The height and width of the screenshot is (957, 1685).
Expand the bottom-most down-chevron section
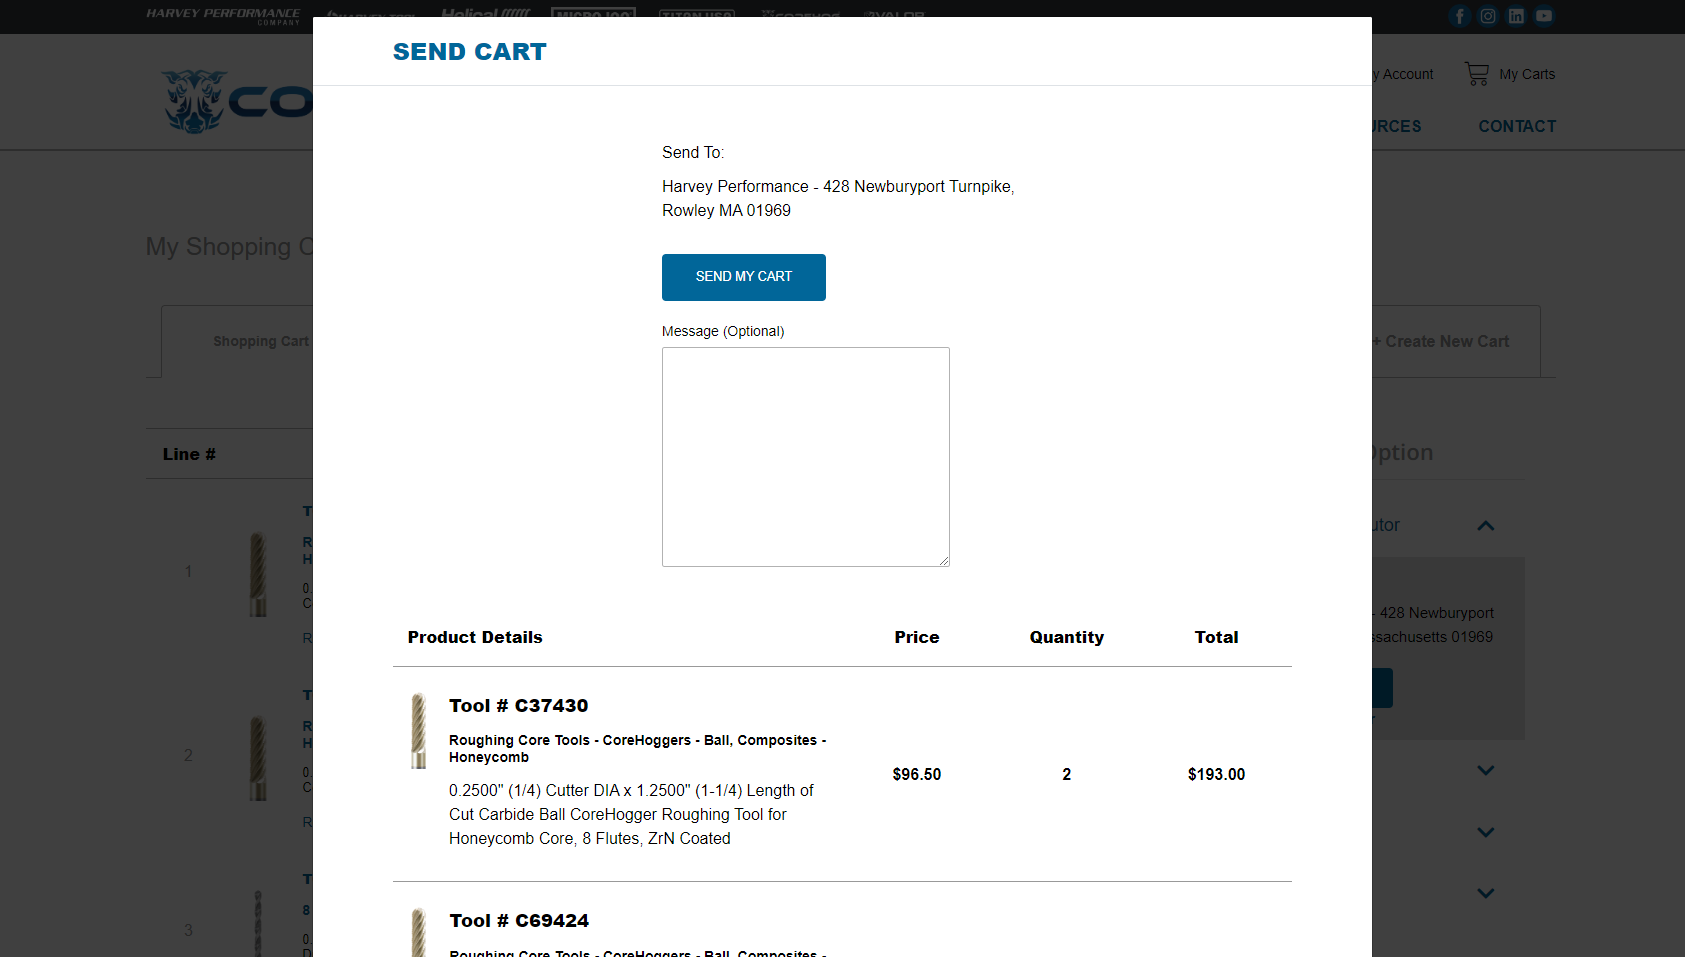pyautogui.click(x=1486, y=894)
